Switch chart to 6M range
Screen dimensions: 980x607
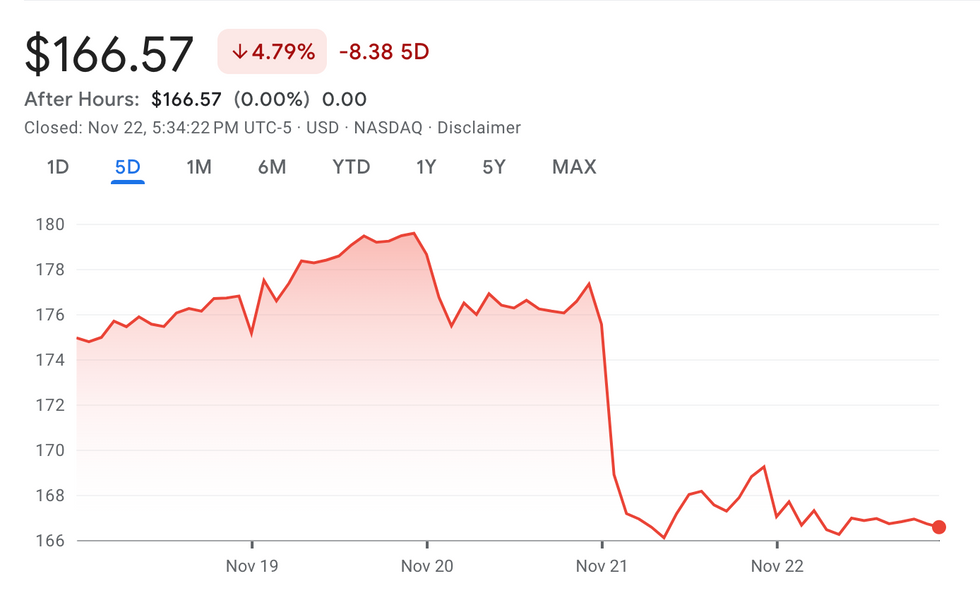point(272,167)
